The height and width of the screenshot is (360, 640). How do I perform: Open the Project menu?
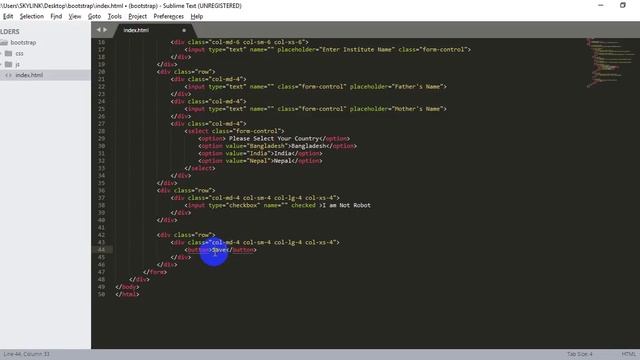(137, 16)
